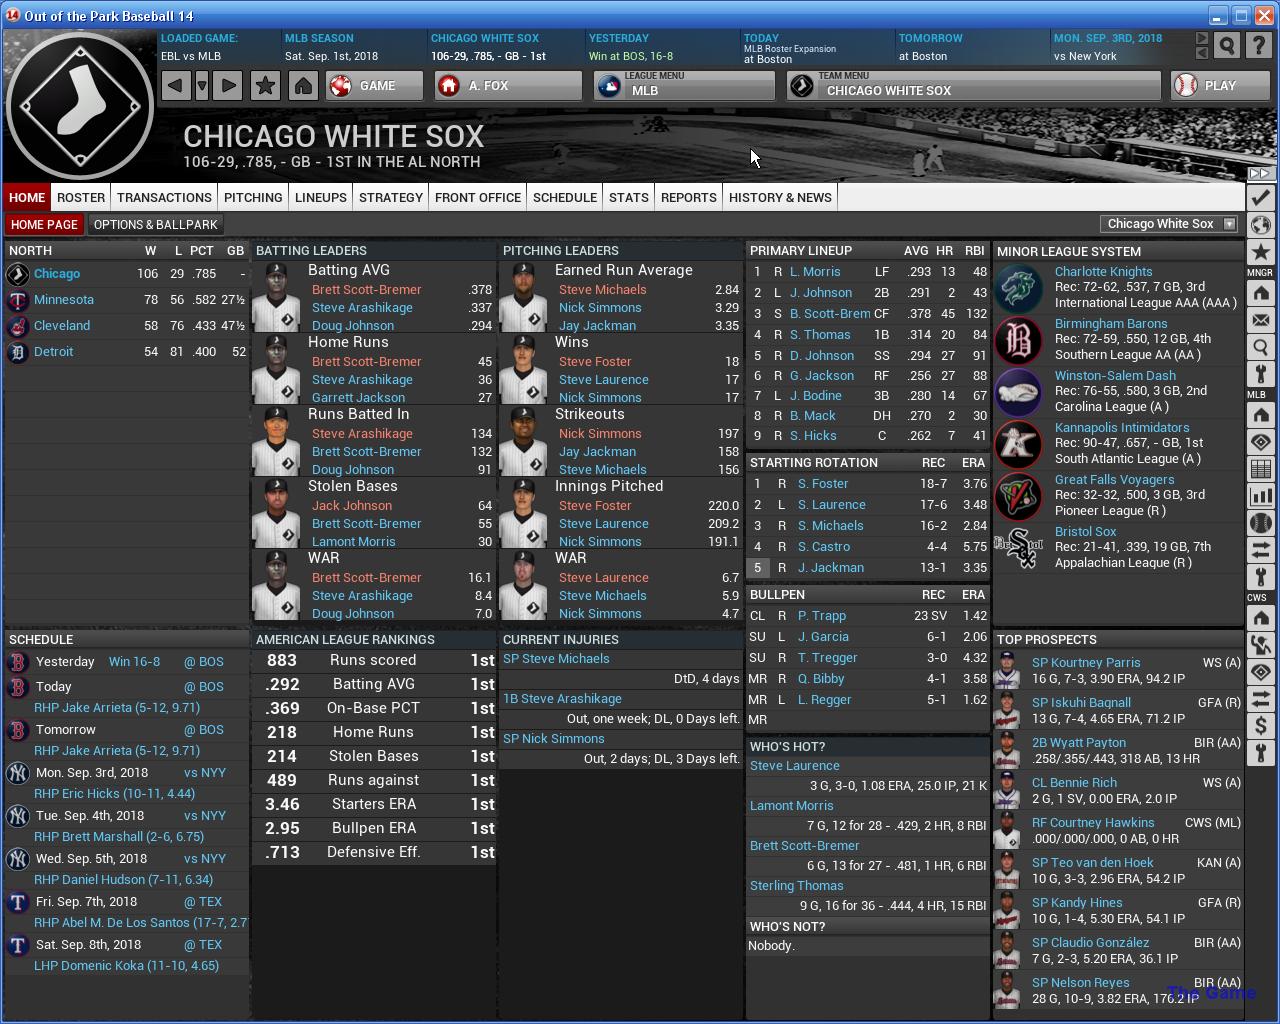The width and height of the screenshot is (1280, 1024).
Task: Open the Team Menu Chicago White Sox dropdown
Action: click(x=974, y=86)
